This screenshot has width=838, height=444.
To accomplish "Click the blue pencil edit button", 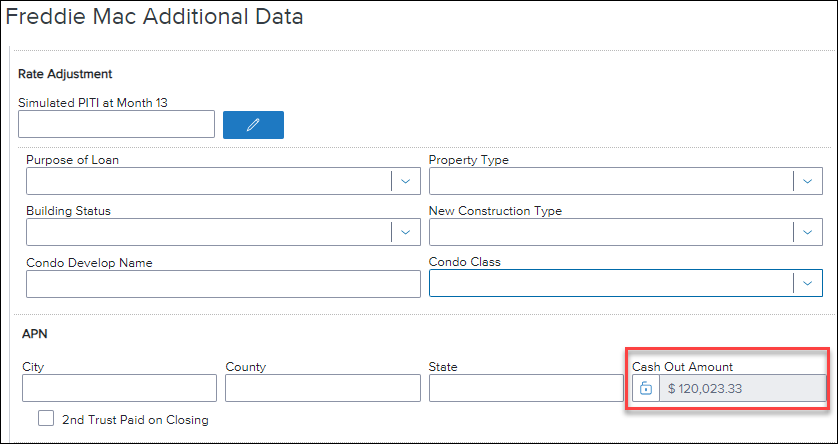I will click(253, 124).
